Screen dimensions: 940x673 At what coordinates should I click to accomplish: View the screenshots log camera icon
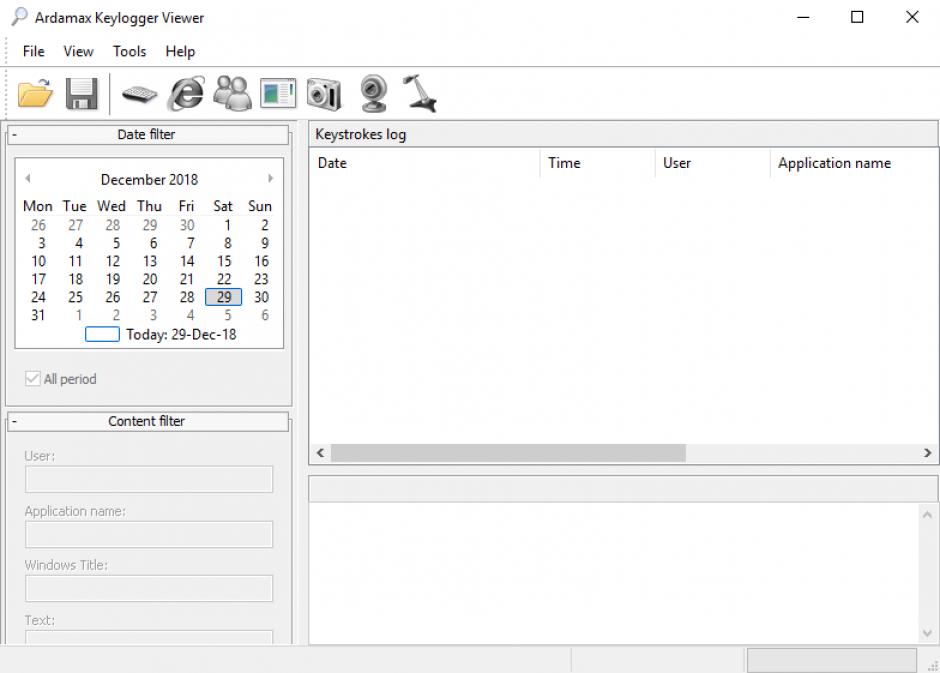pyautogui.click(x=324, y=94)
